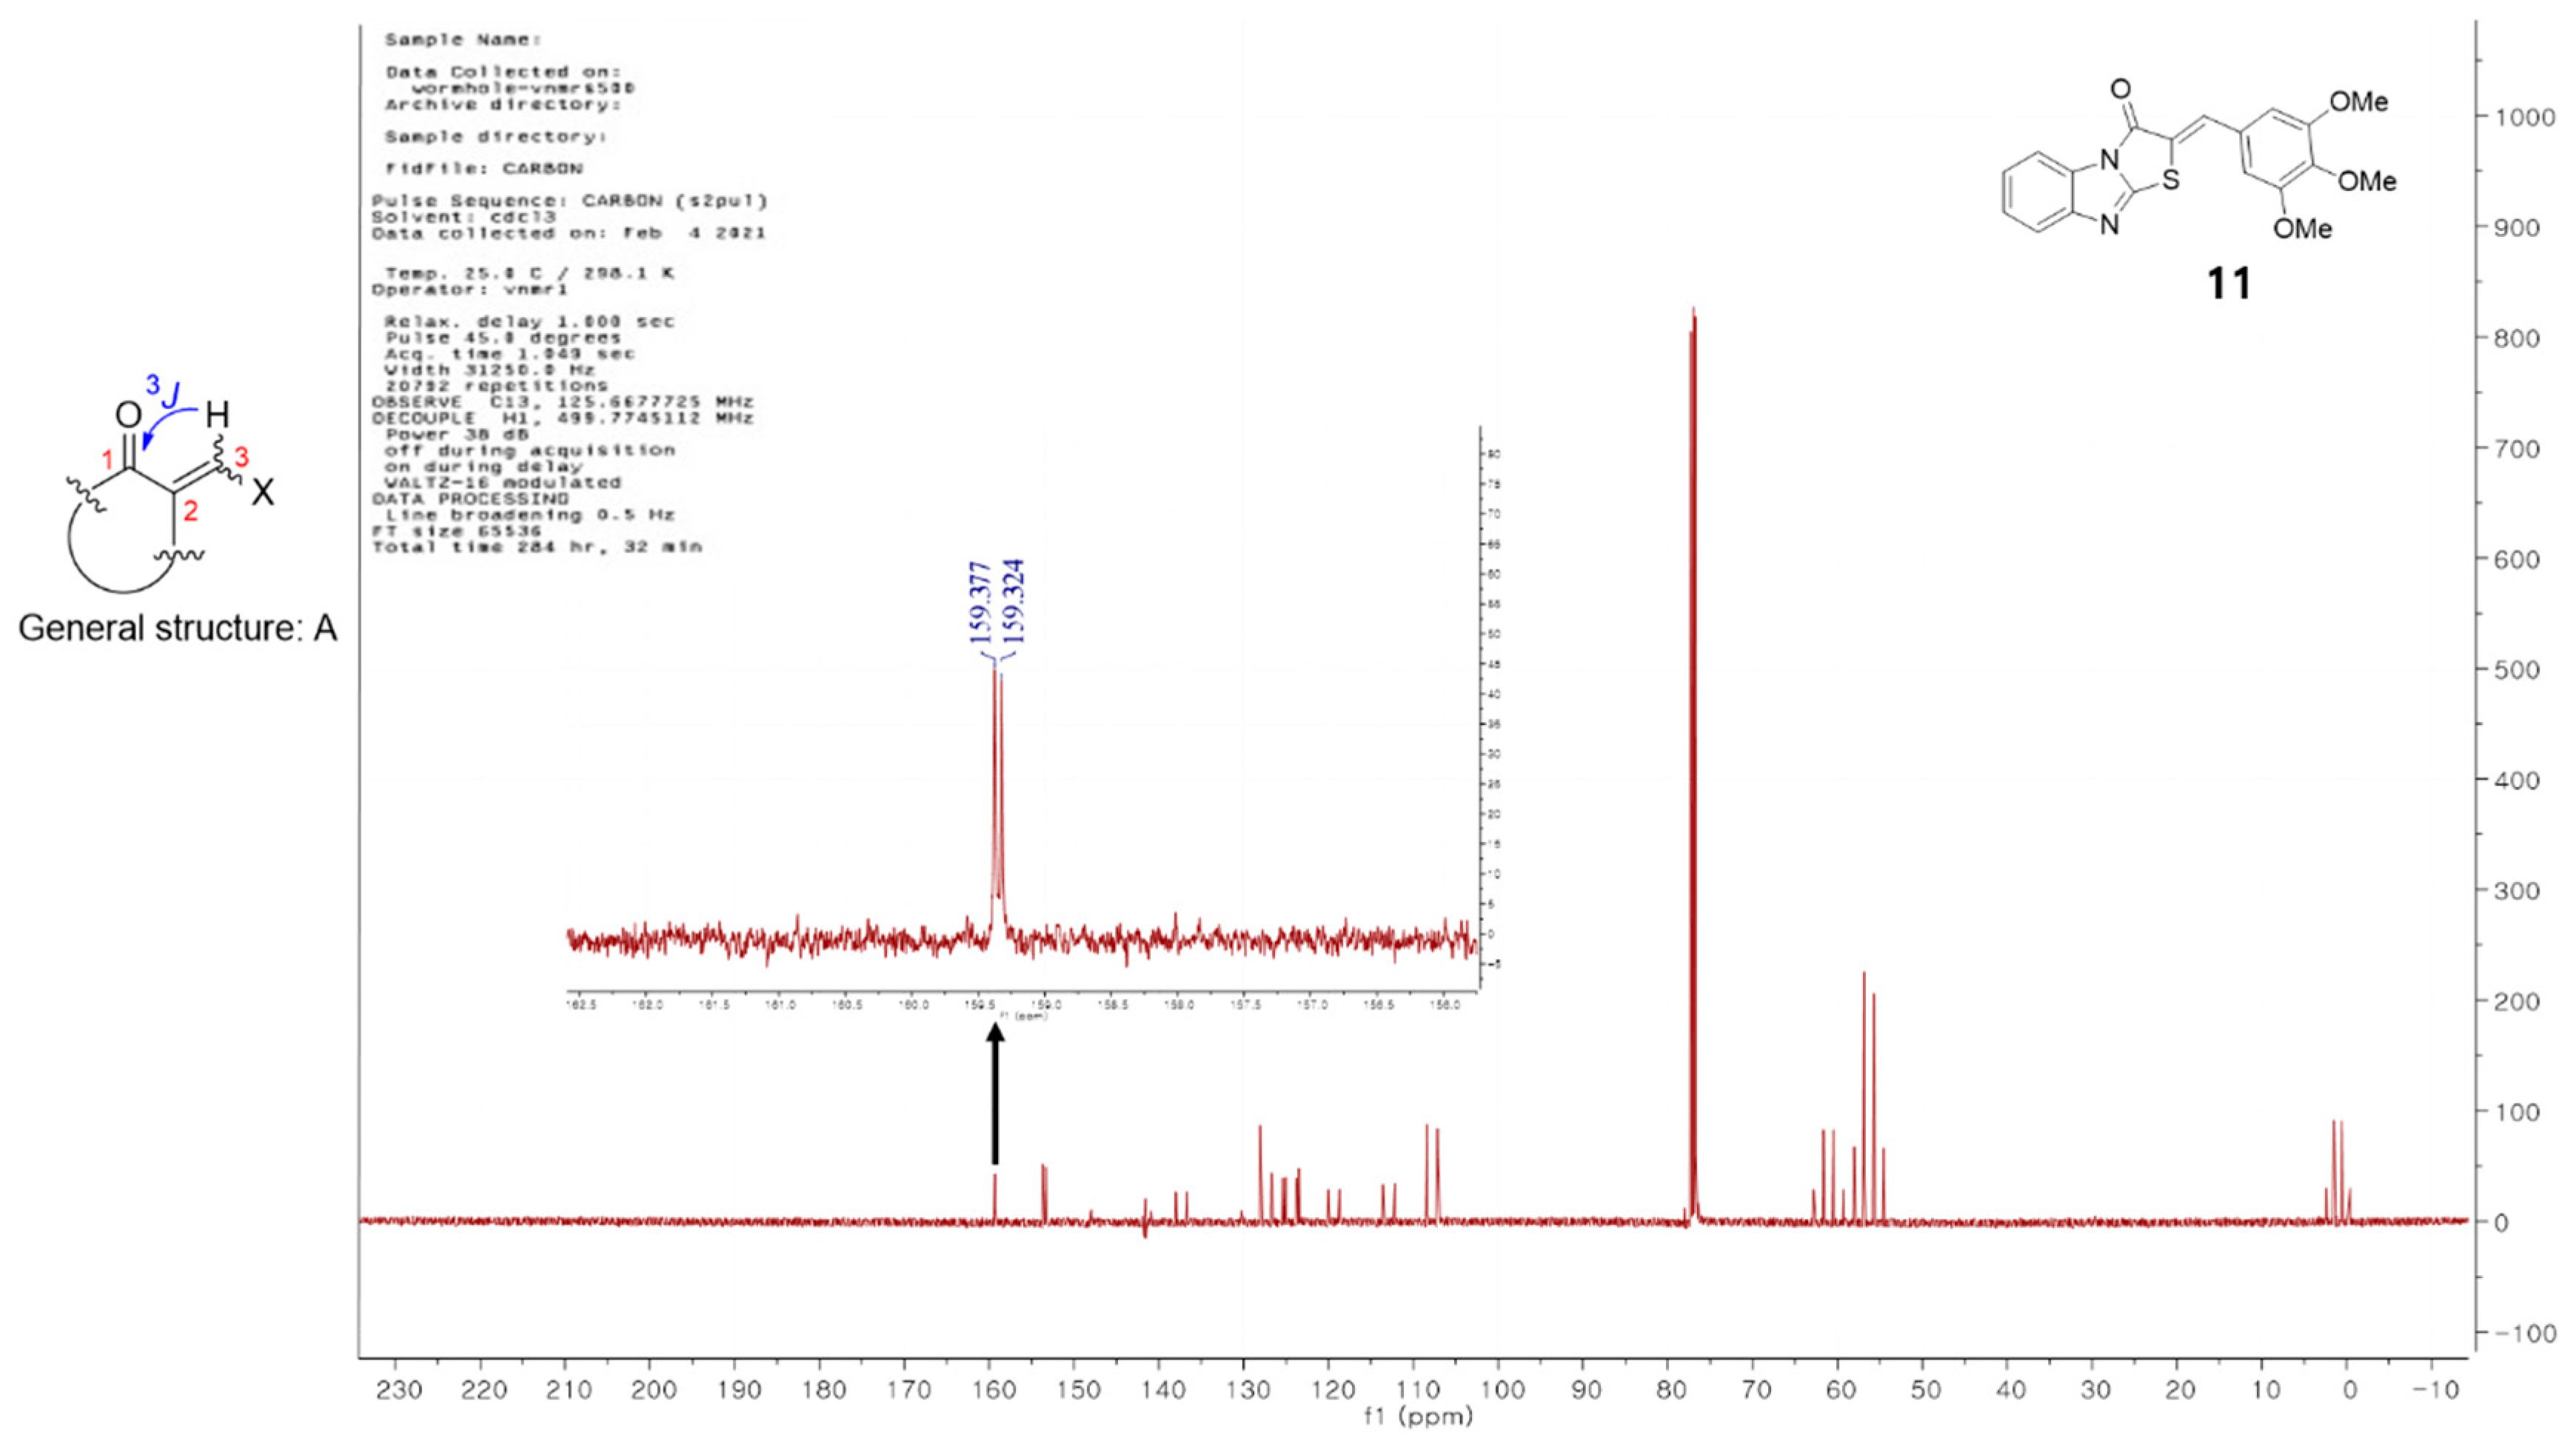Click the 0 tick on ppm axis
Screen dimensions: 2576x1447
(2350, 1390)
